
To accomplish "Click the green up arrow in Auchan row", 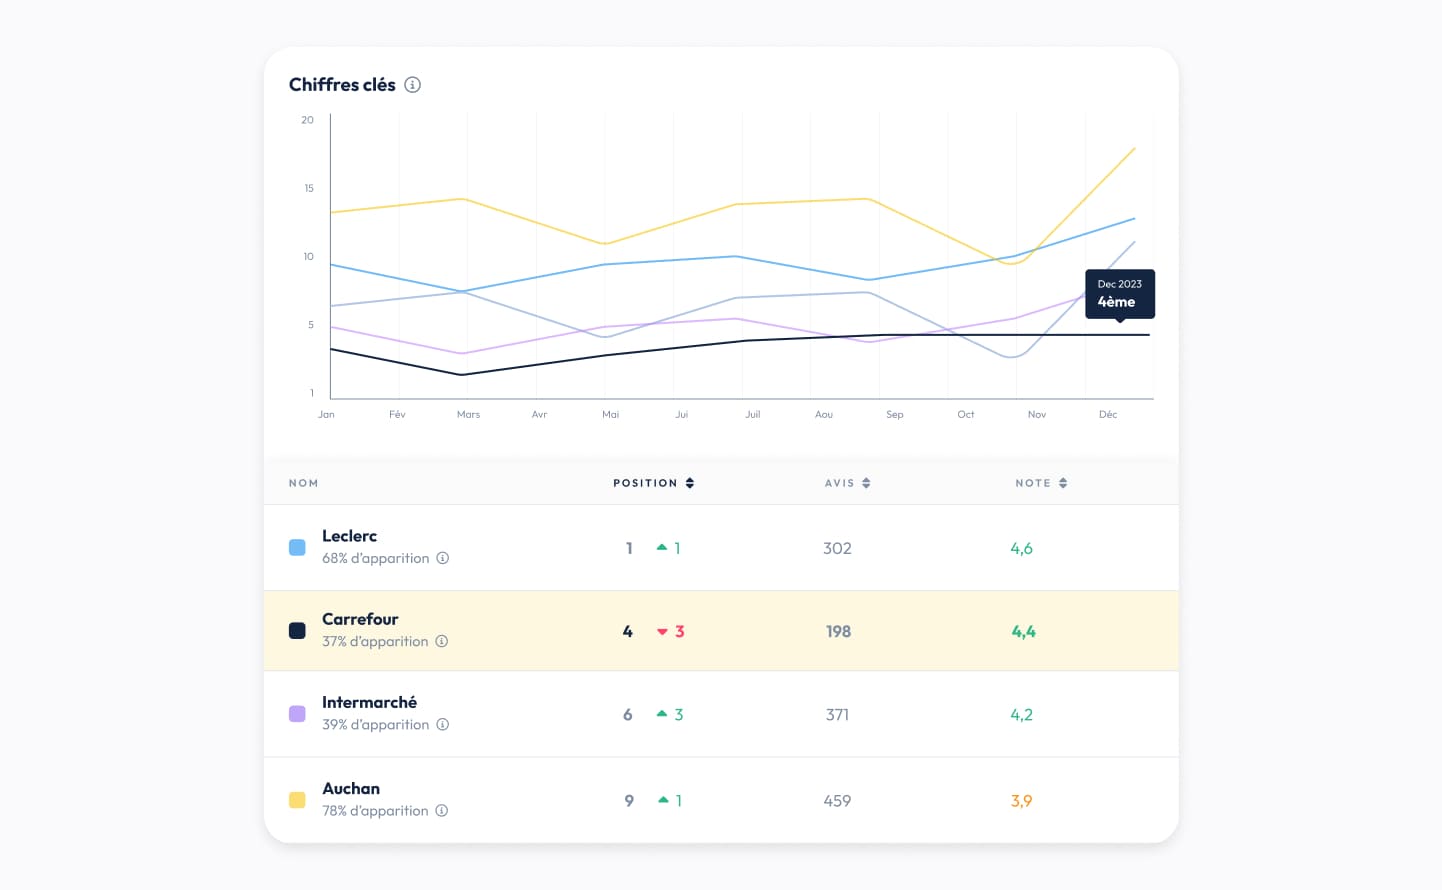I will (662, 800).
